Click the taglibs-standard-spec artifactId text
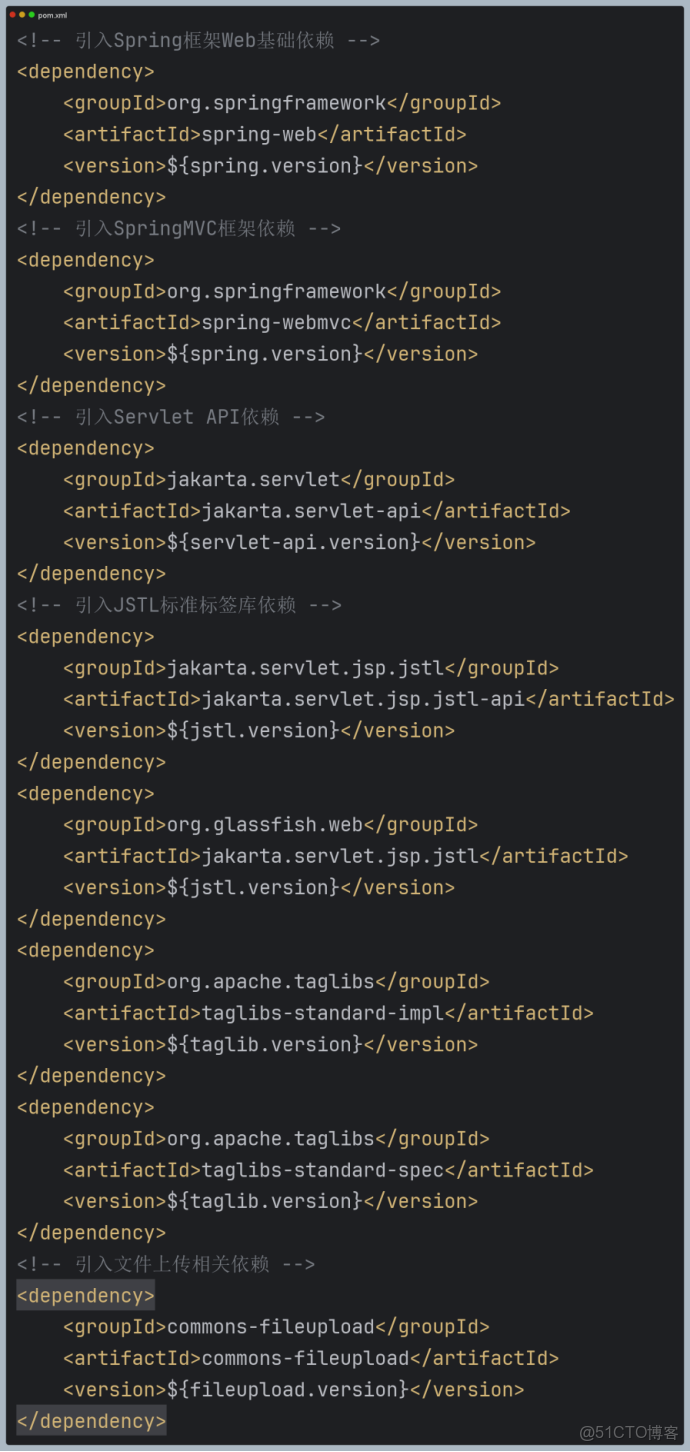 click(322, 1170)
